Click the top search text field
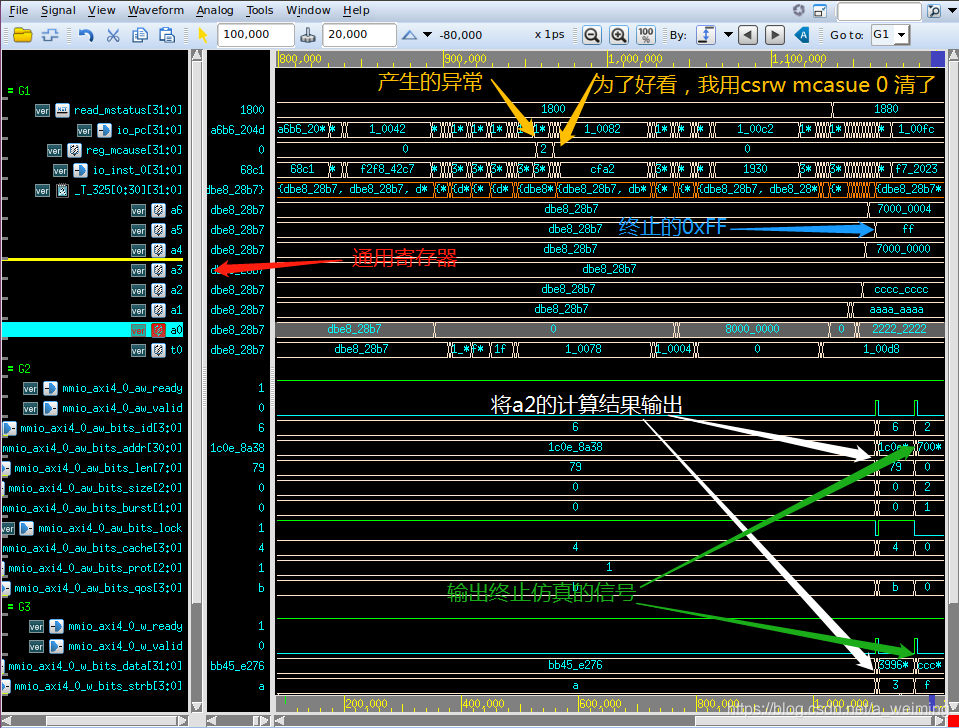 point(879,11)
